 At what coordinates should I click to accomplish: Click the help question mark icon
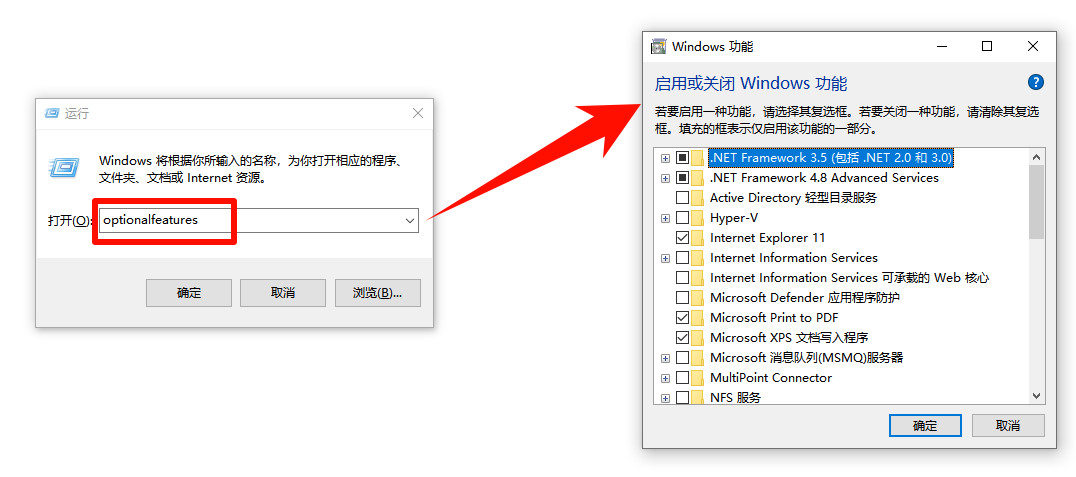[x=1036, y=83]
